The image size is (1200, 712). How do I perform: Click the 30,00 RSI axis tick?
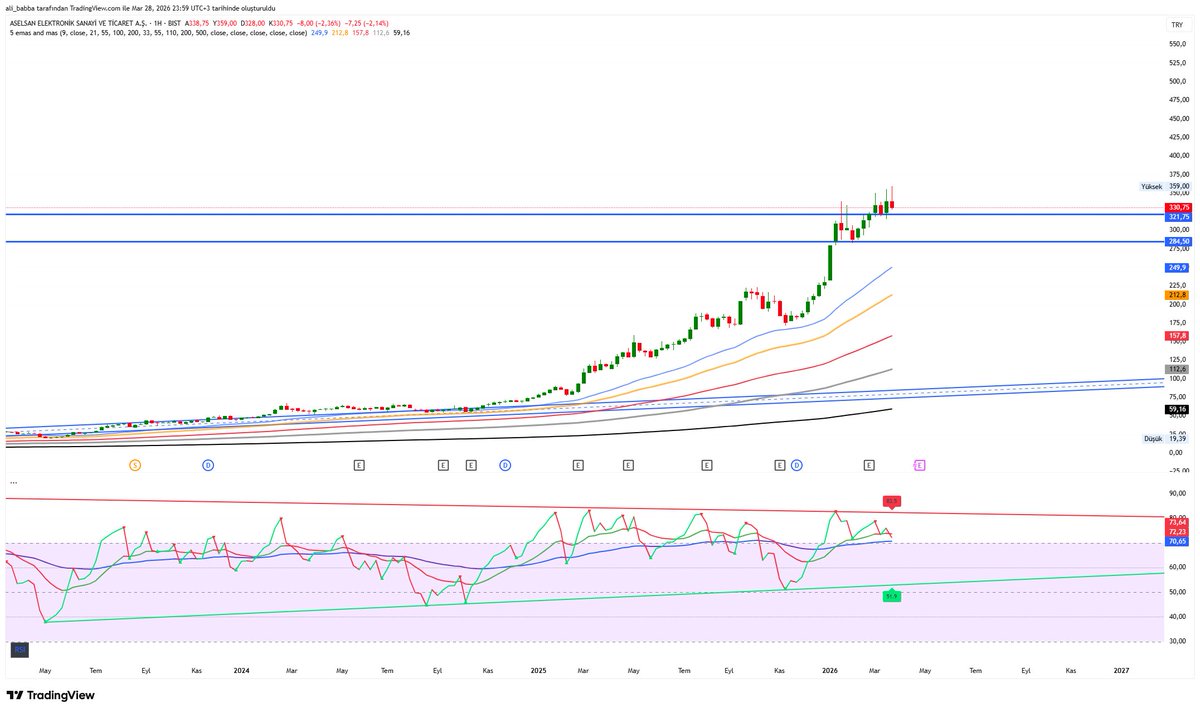1177,641
